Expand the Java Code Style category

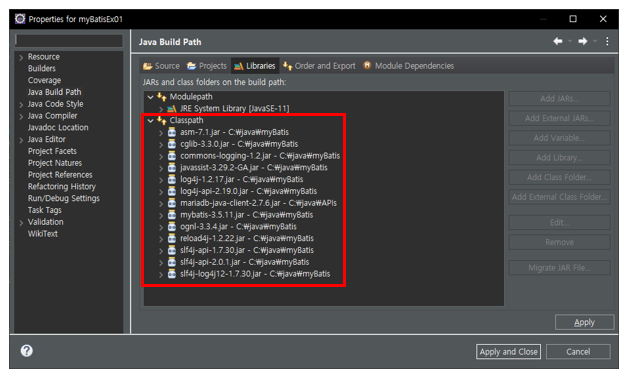click(x=21, y=105)
